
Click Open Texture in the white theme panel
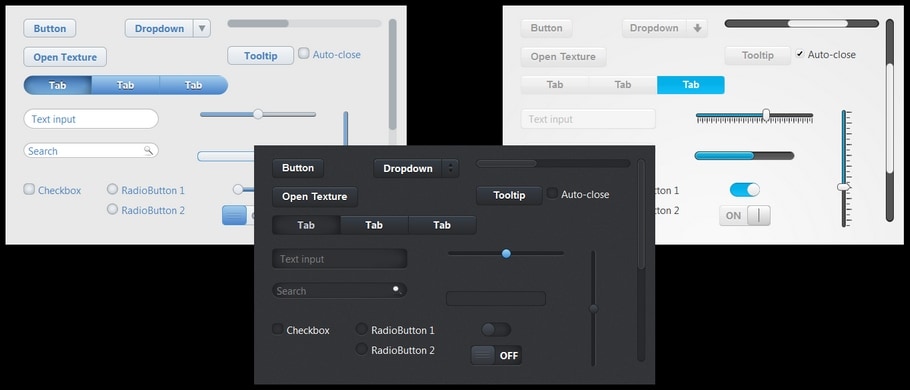563,56
